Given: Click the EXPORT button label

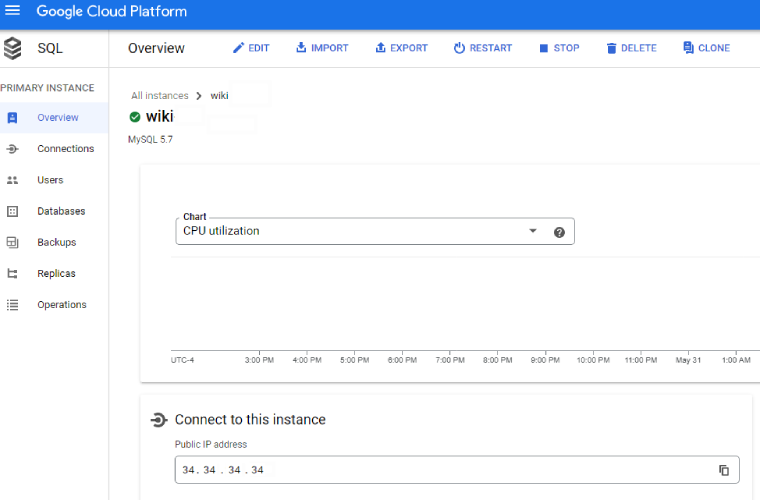Looking at the screenshot, I should pyautogui.click(x=409, y=48).
